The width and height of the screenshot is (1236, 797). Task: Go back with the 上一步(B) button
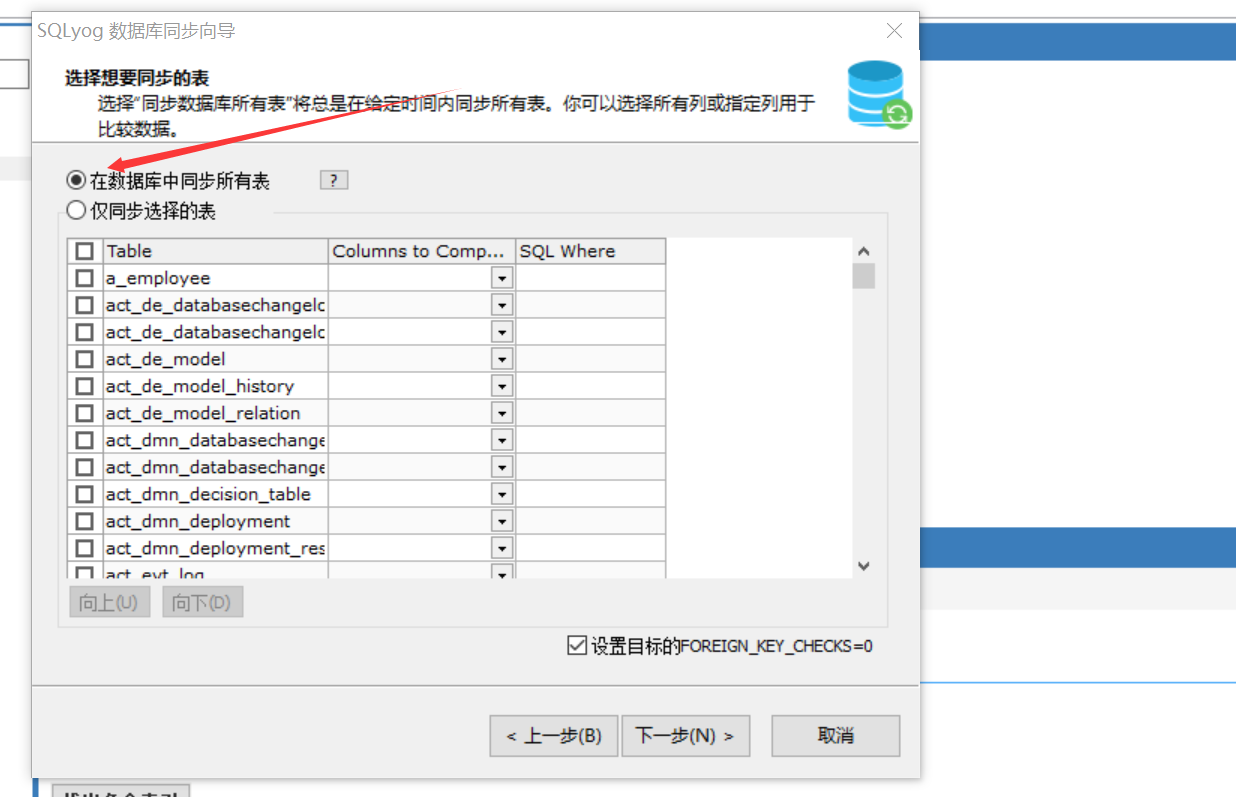(553, 736)
